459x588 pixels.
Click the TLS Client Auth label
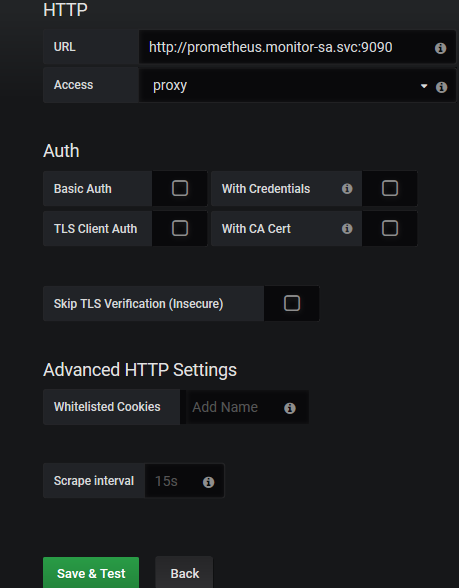[x=95, y=228]
